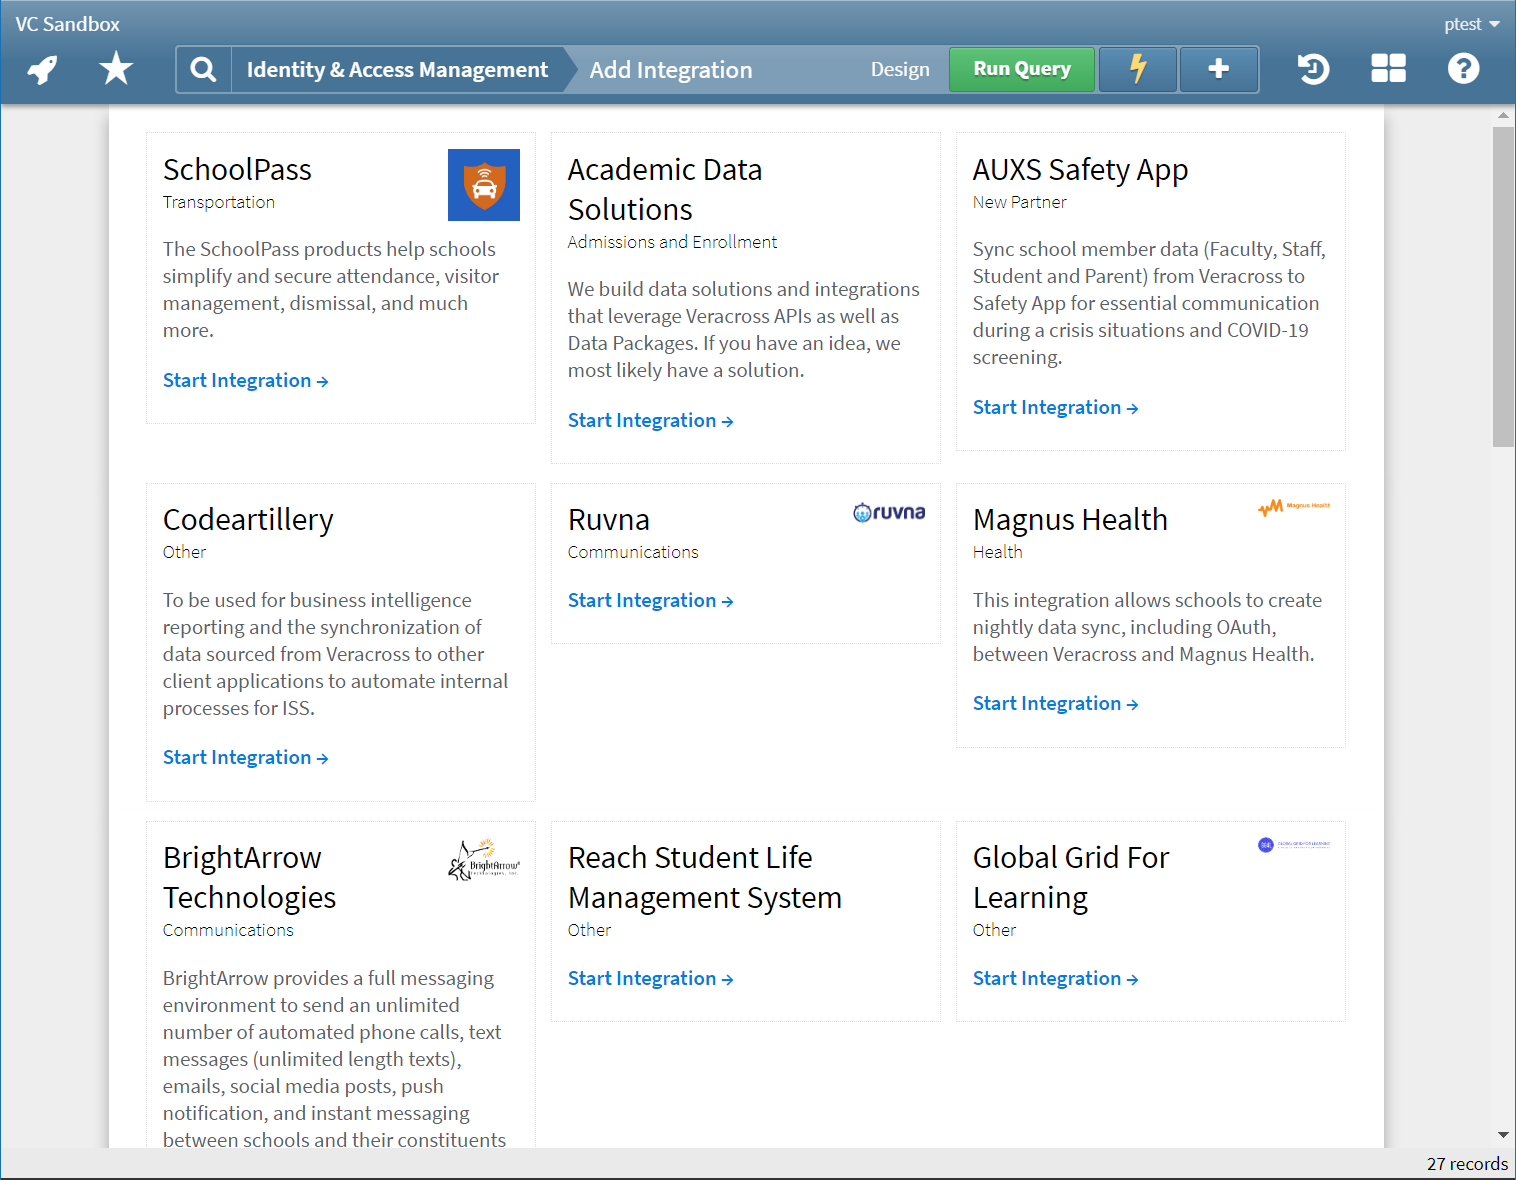1516x1180 pixels.
Task: Select the Add Integration breadcrumb
Action: [x=670, y=69]
